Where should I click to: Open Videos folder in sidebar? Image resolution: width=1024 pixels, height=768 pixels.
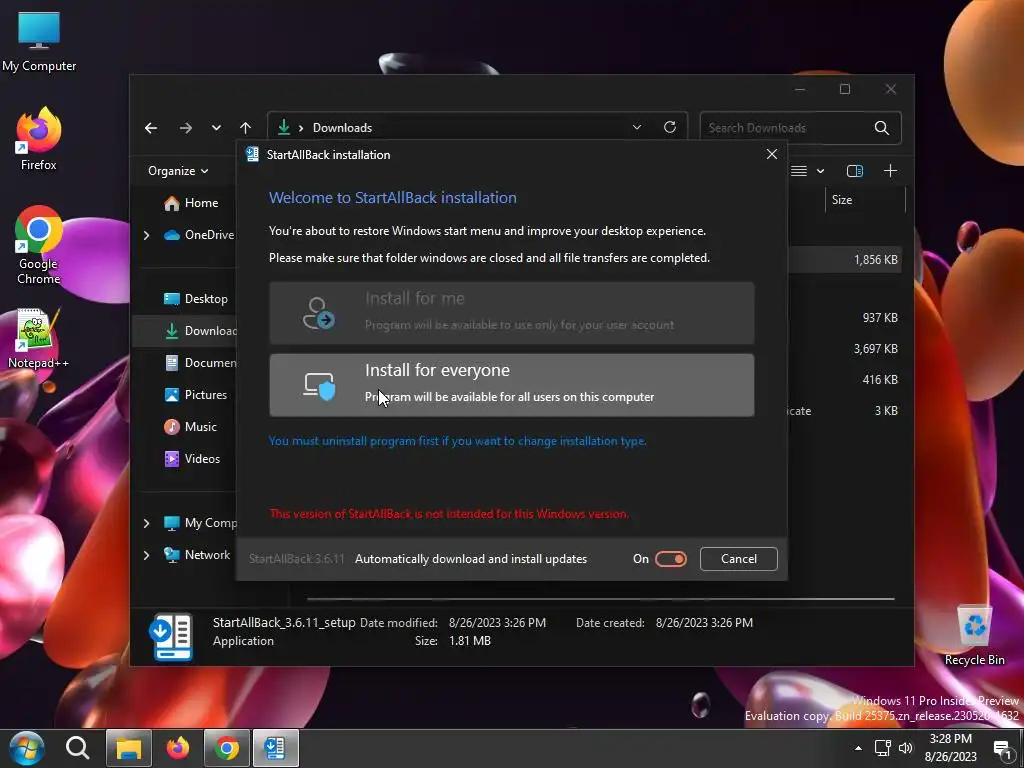tap(192, 459)
